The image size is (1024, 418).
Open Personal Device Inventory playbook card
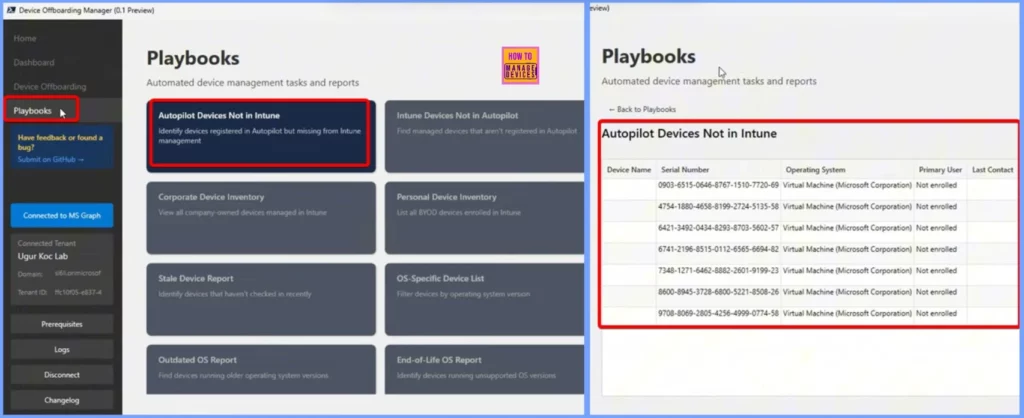pos(485,217)
